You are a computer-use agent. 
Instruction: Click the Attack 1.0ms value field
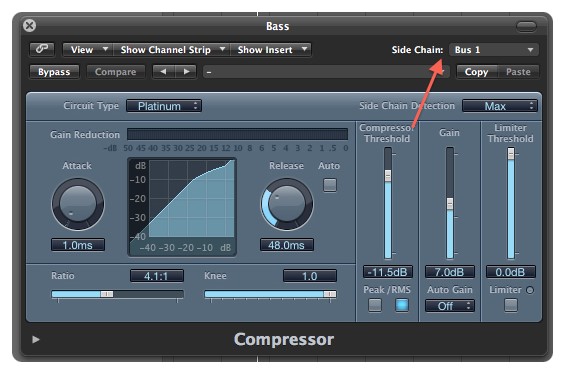pos(78,245)
